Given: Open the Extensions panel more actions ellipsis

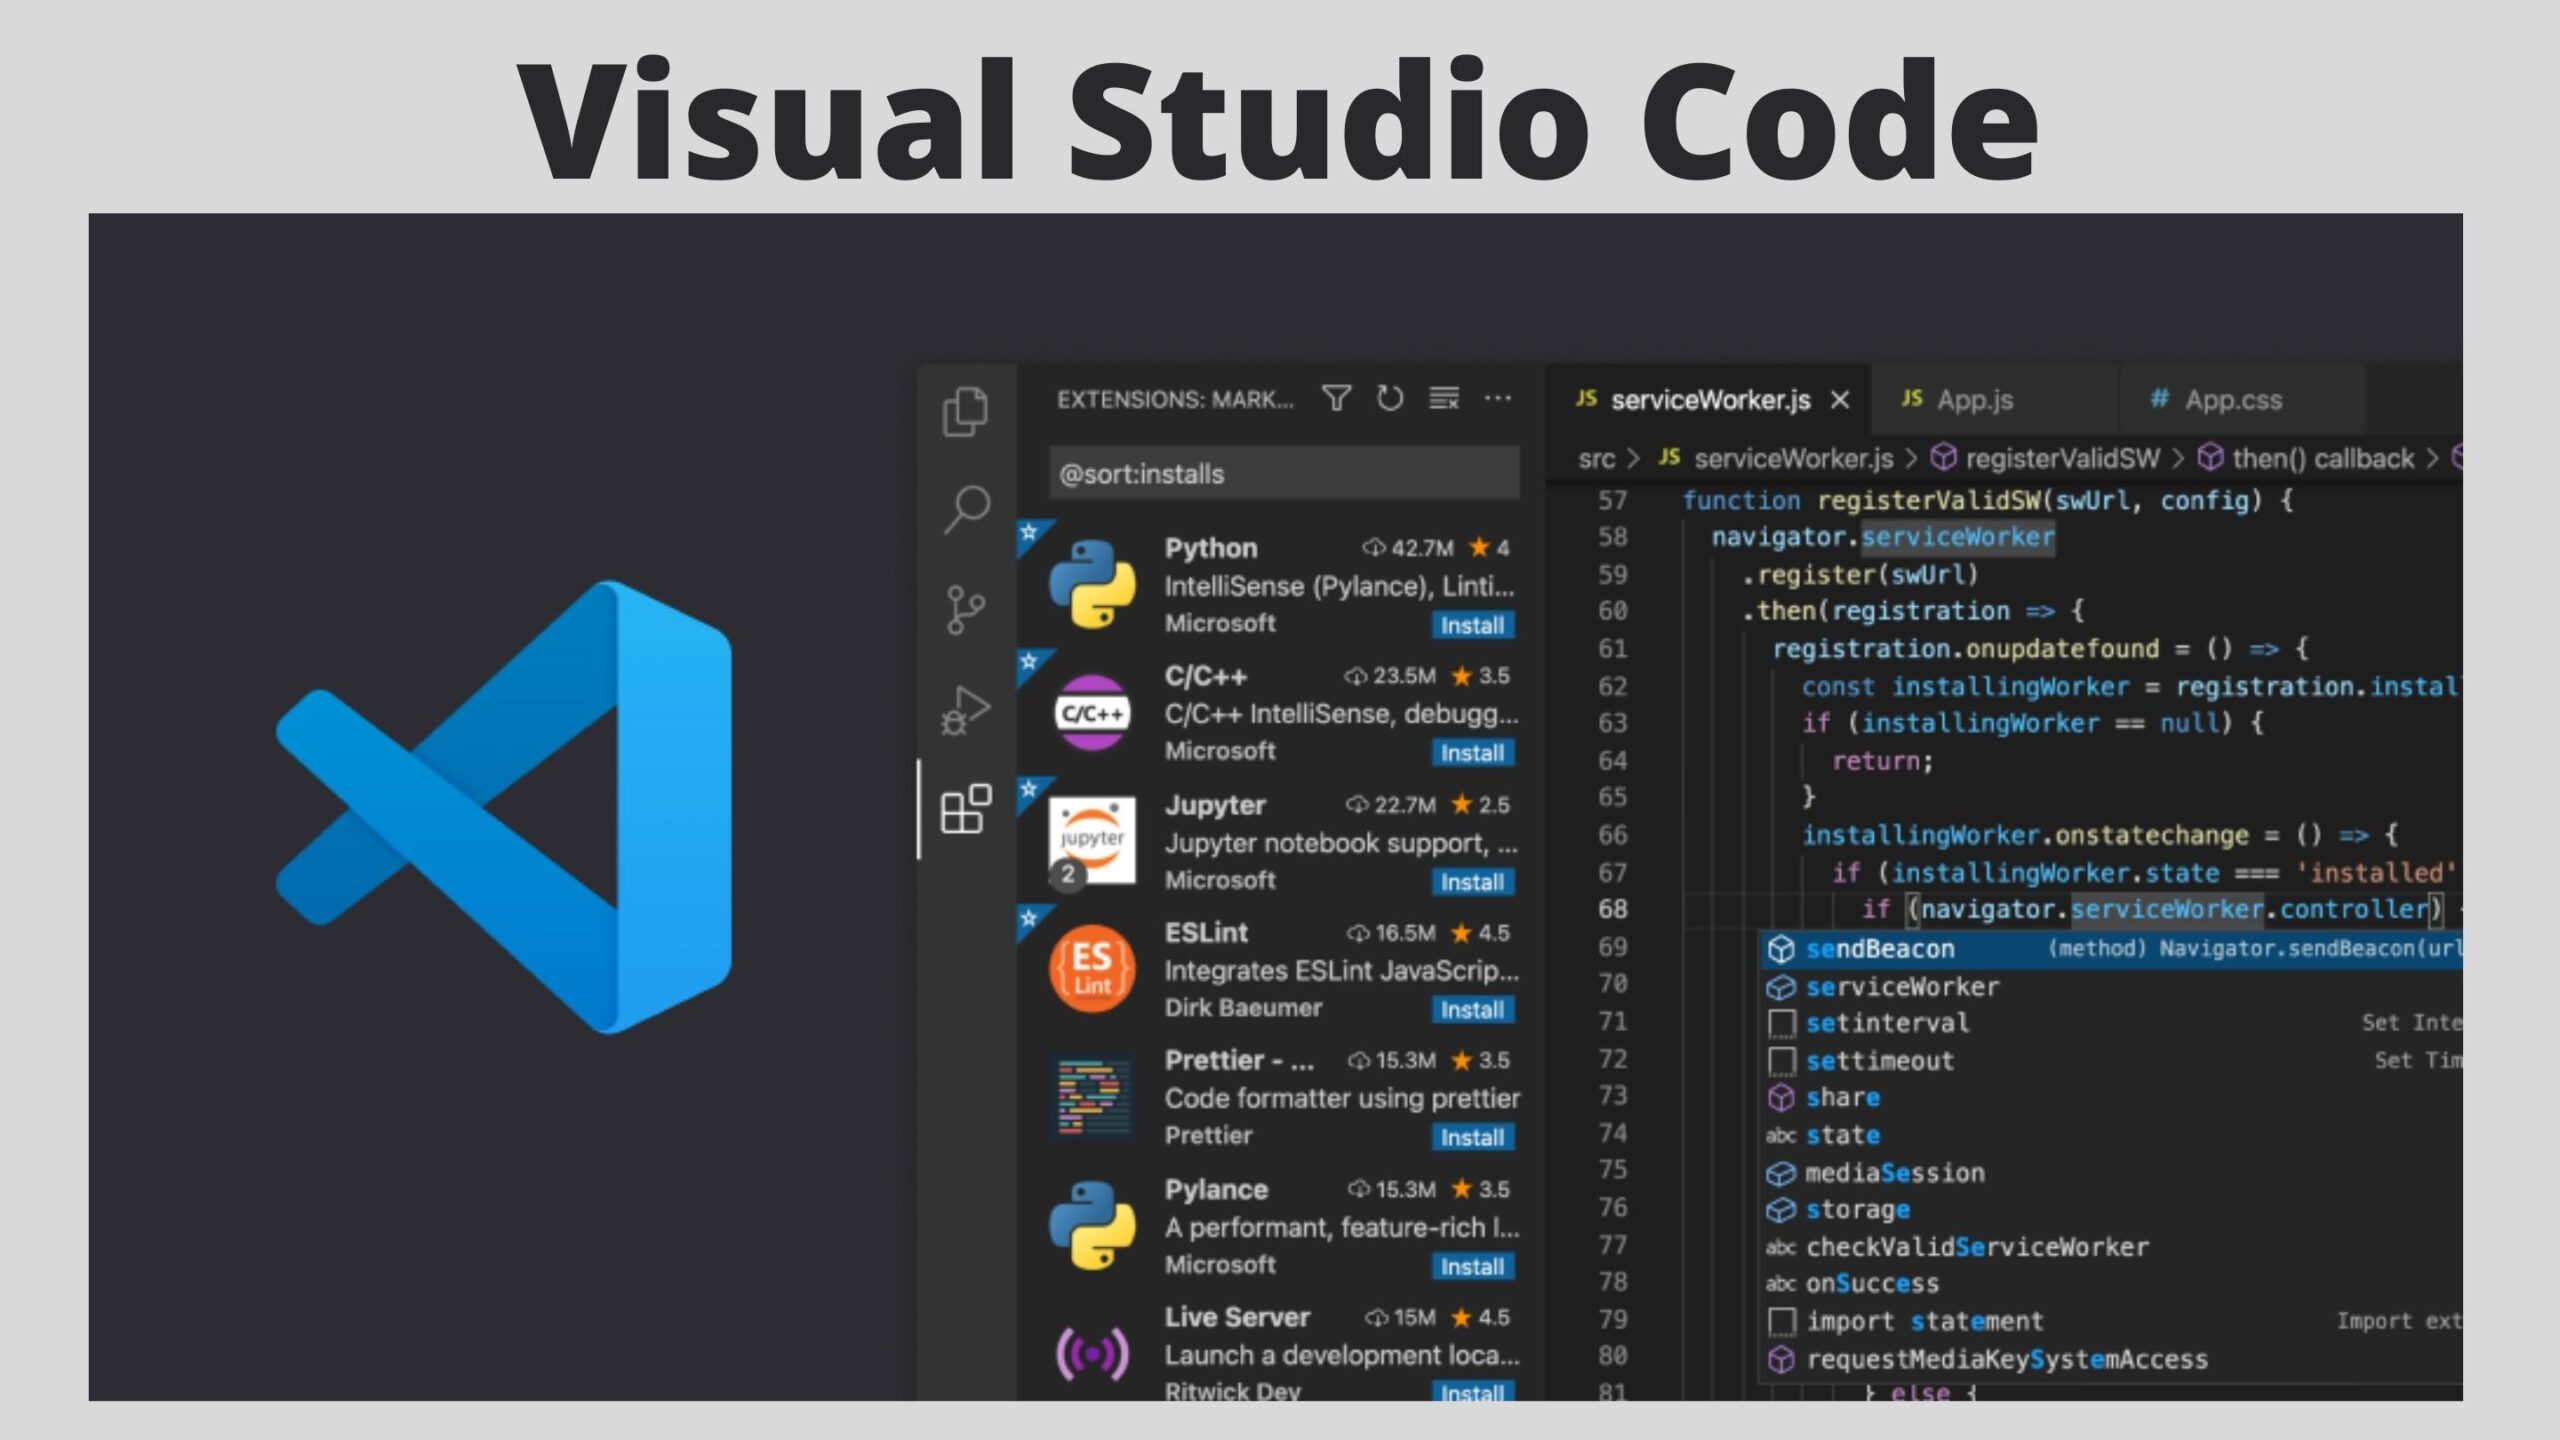Looking at the screenshot, I should (x=1497, y=398).
